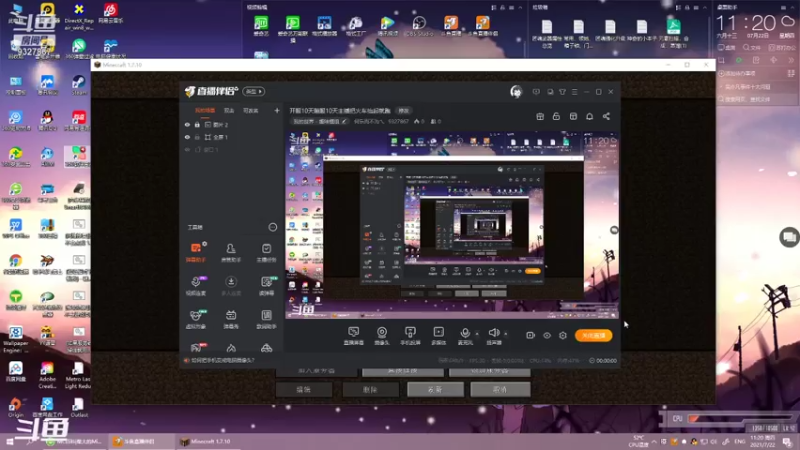Select the 图片 2 source row
The width and height of the screenshot is (800, 450).
tap(231, 124)
